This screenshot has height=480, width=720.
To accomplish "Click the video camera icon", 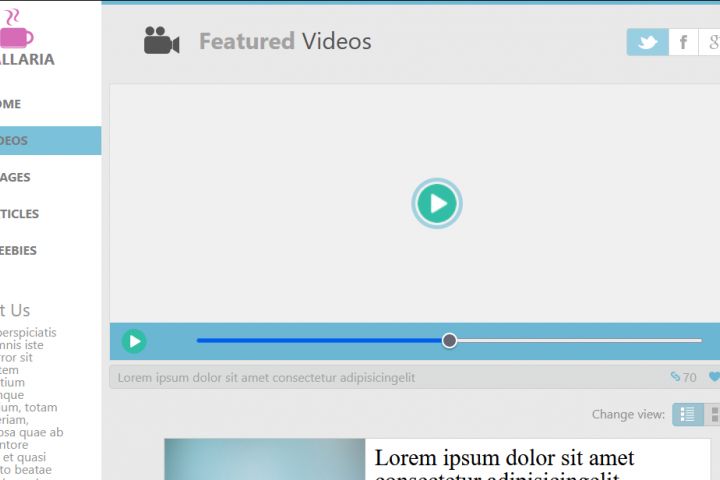I will click(x=162, y=40).
